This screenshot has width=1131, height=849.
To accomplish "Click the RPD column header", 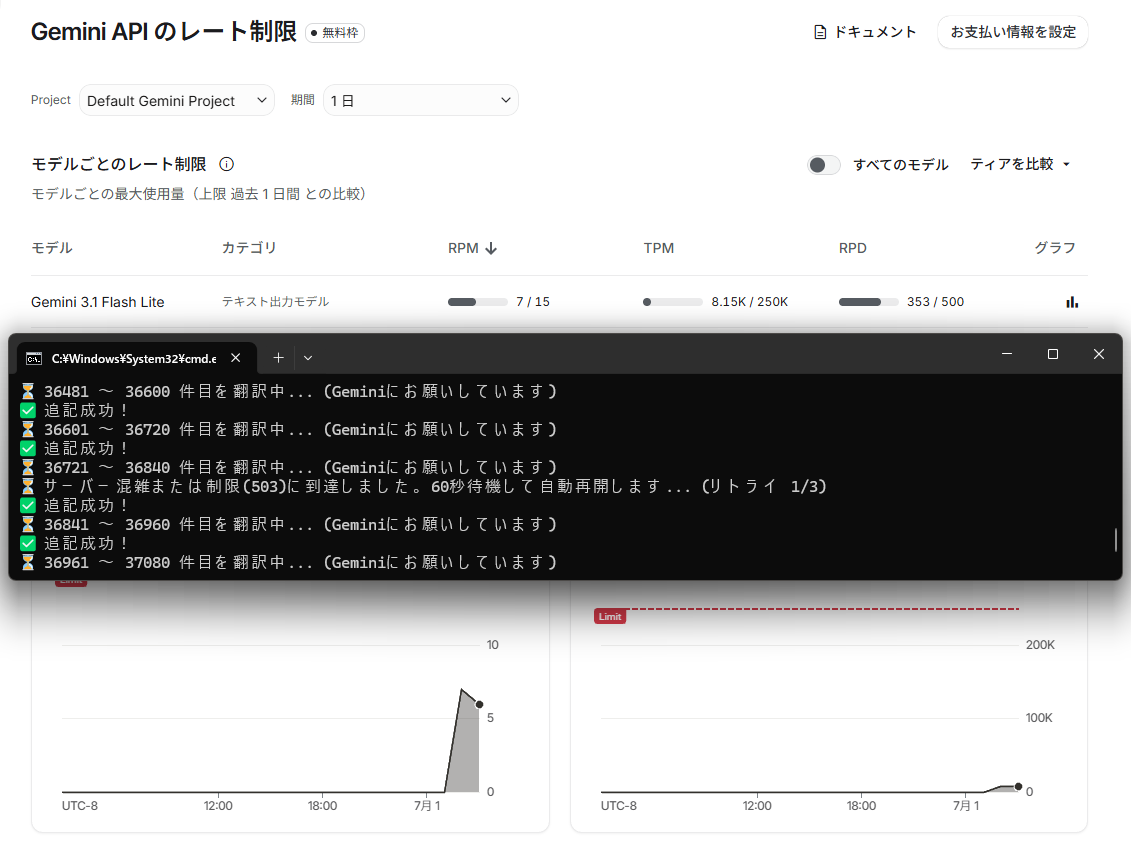I will (x=853, y=248).
